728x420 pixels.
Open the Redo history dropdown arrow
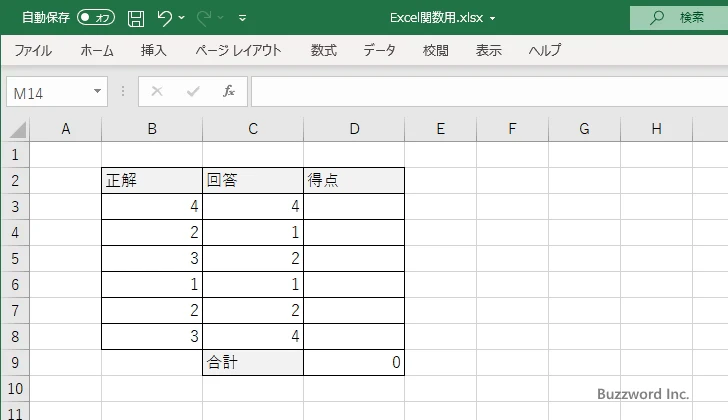point(221,18)
